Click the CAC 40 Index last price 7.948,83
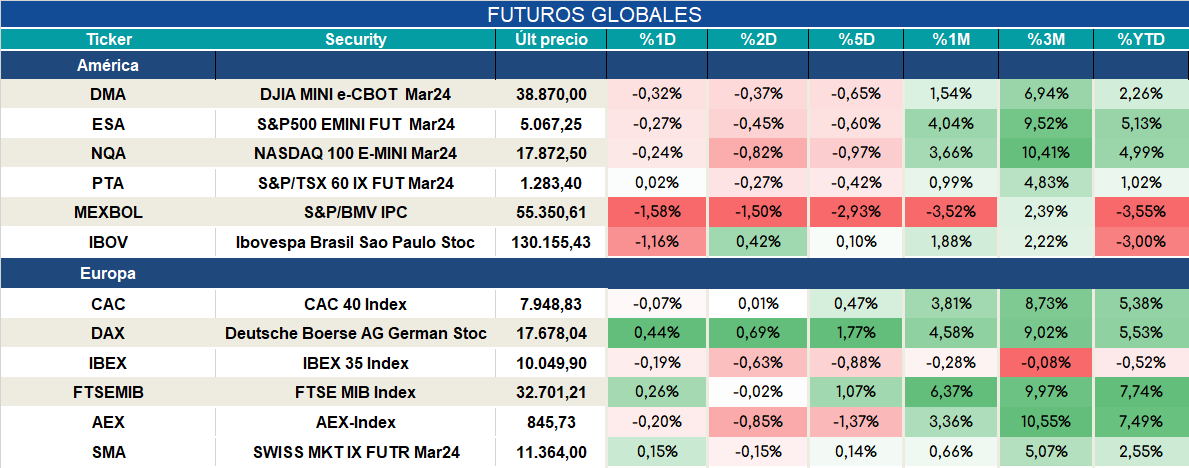 click(x=551, y=304)
